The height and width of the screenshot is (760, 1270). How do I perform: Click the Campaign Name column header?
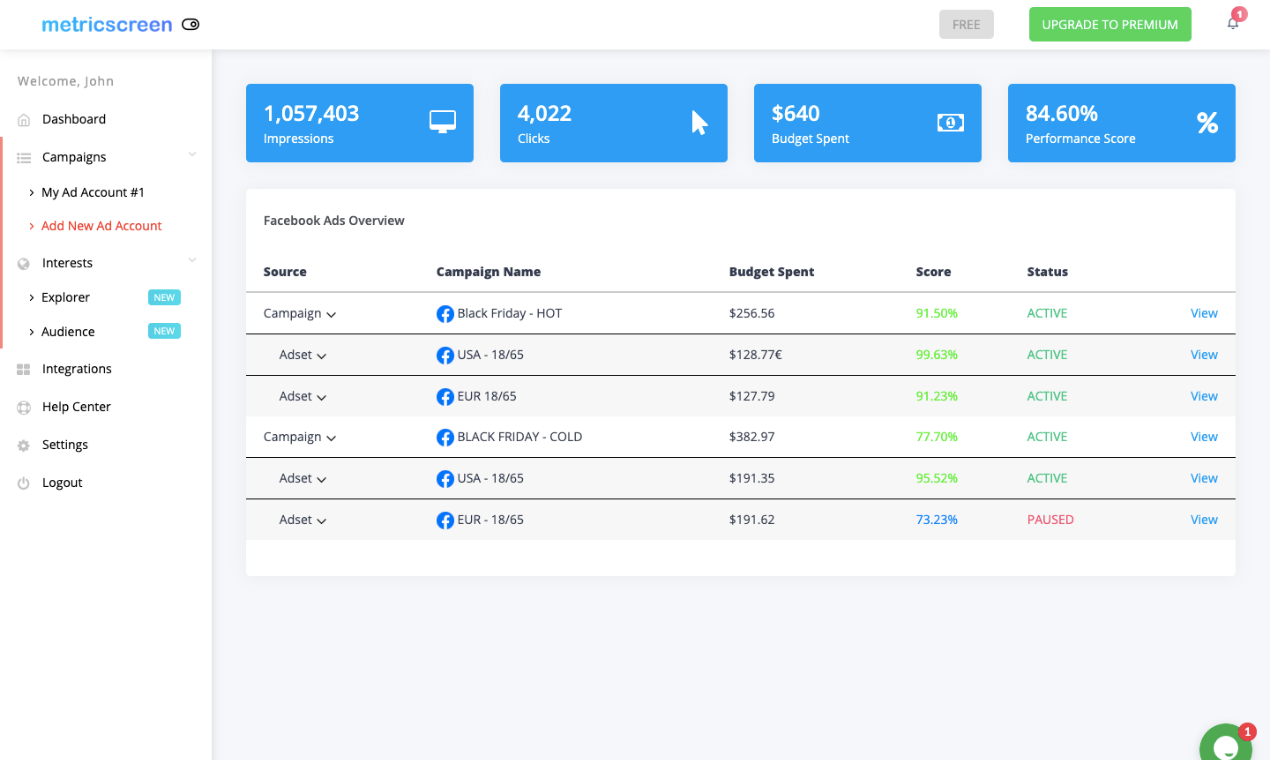click(488, 272)
